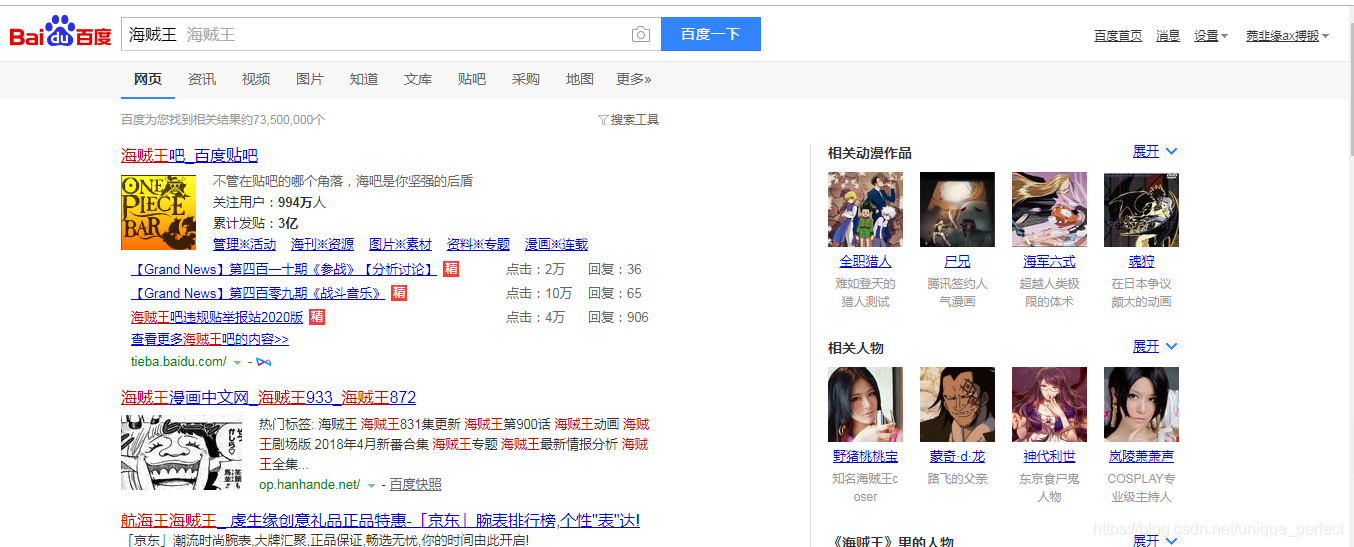Open the green dropdown arrow after op.hanhande.net
The image size is (1354, 547).
pos(371,485)
